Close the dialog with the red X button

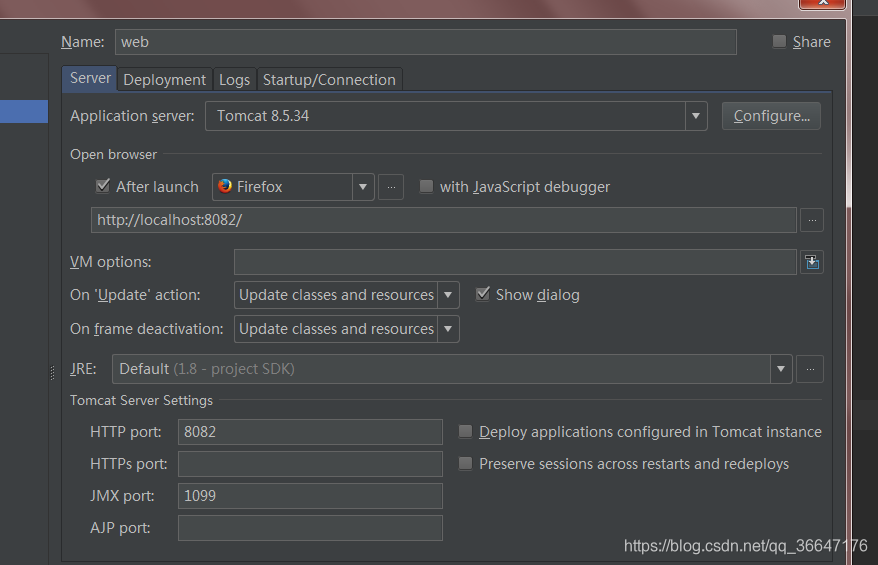pos(822,3)
